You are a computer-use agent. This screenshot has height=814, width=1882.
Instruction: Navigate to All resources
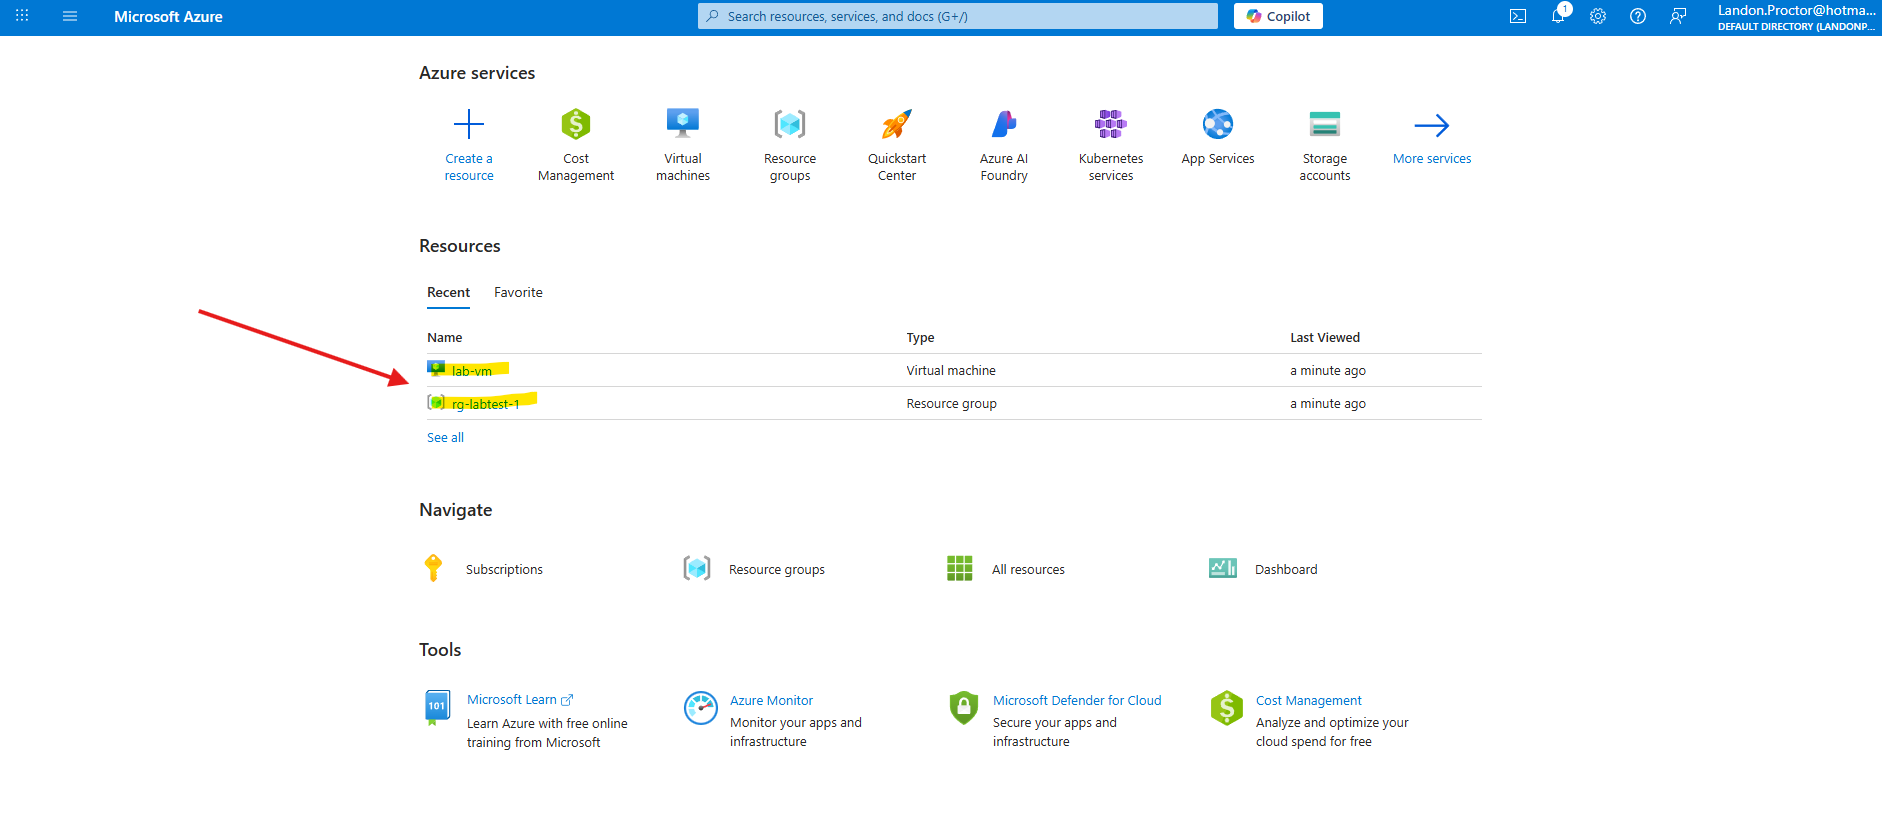1028,570
